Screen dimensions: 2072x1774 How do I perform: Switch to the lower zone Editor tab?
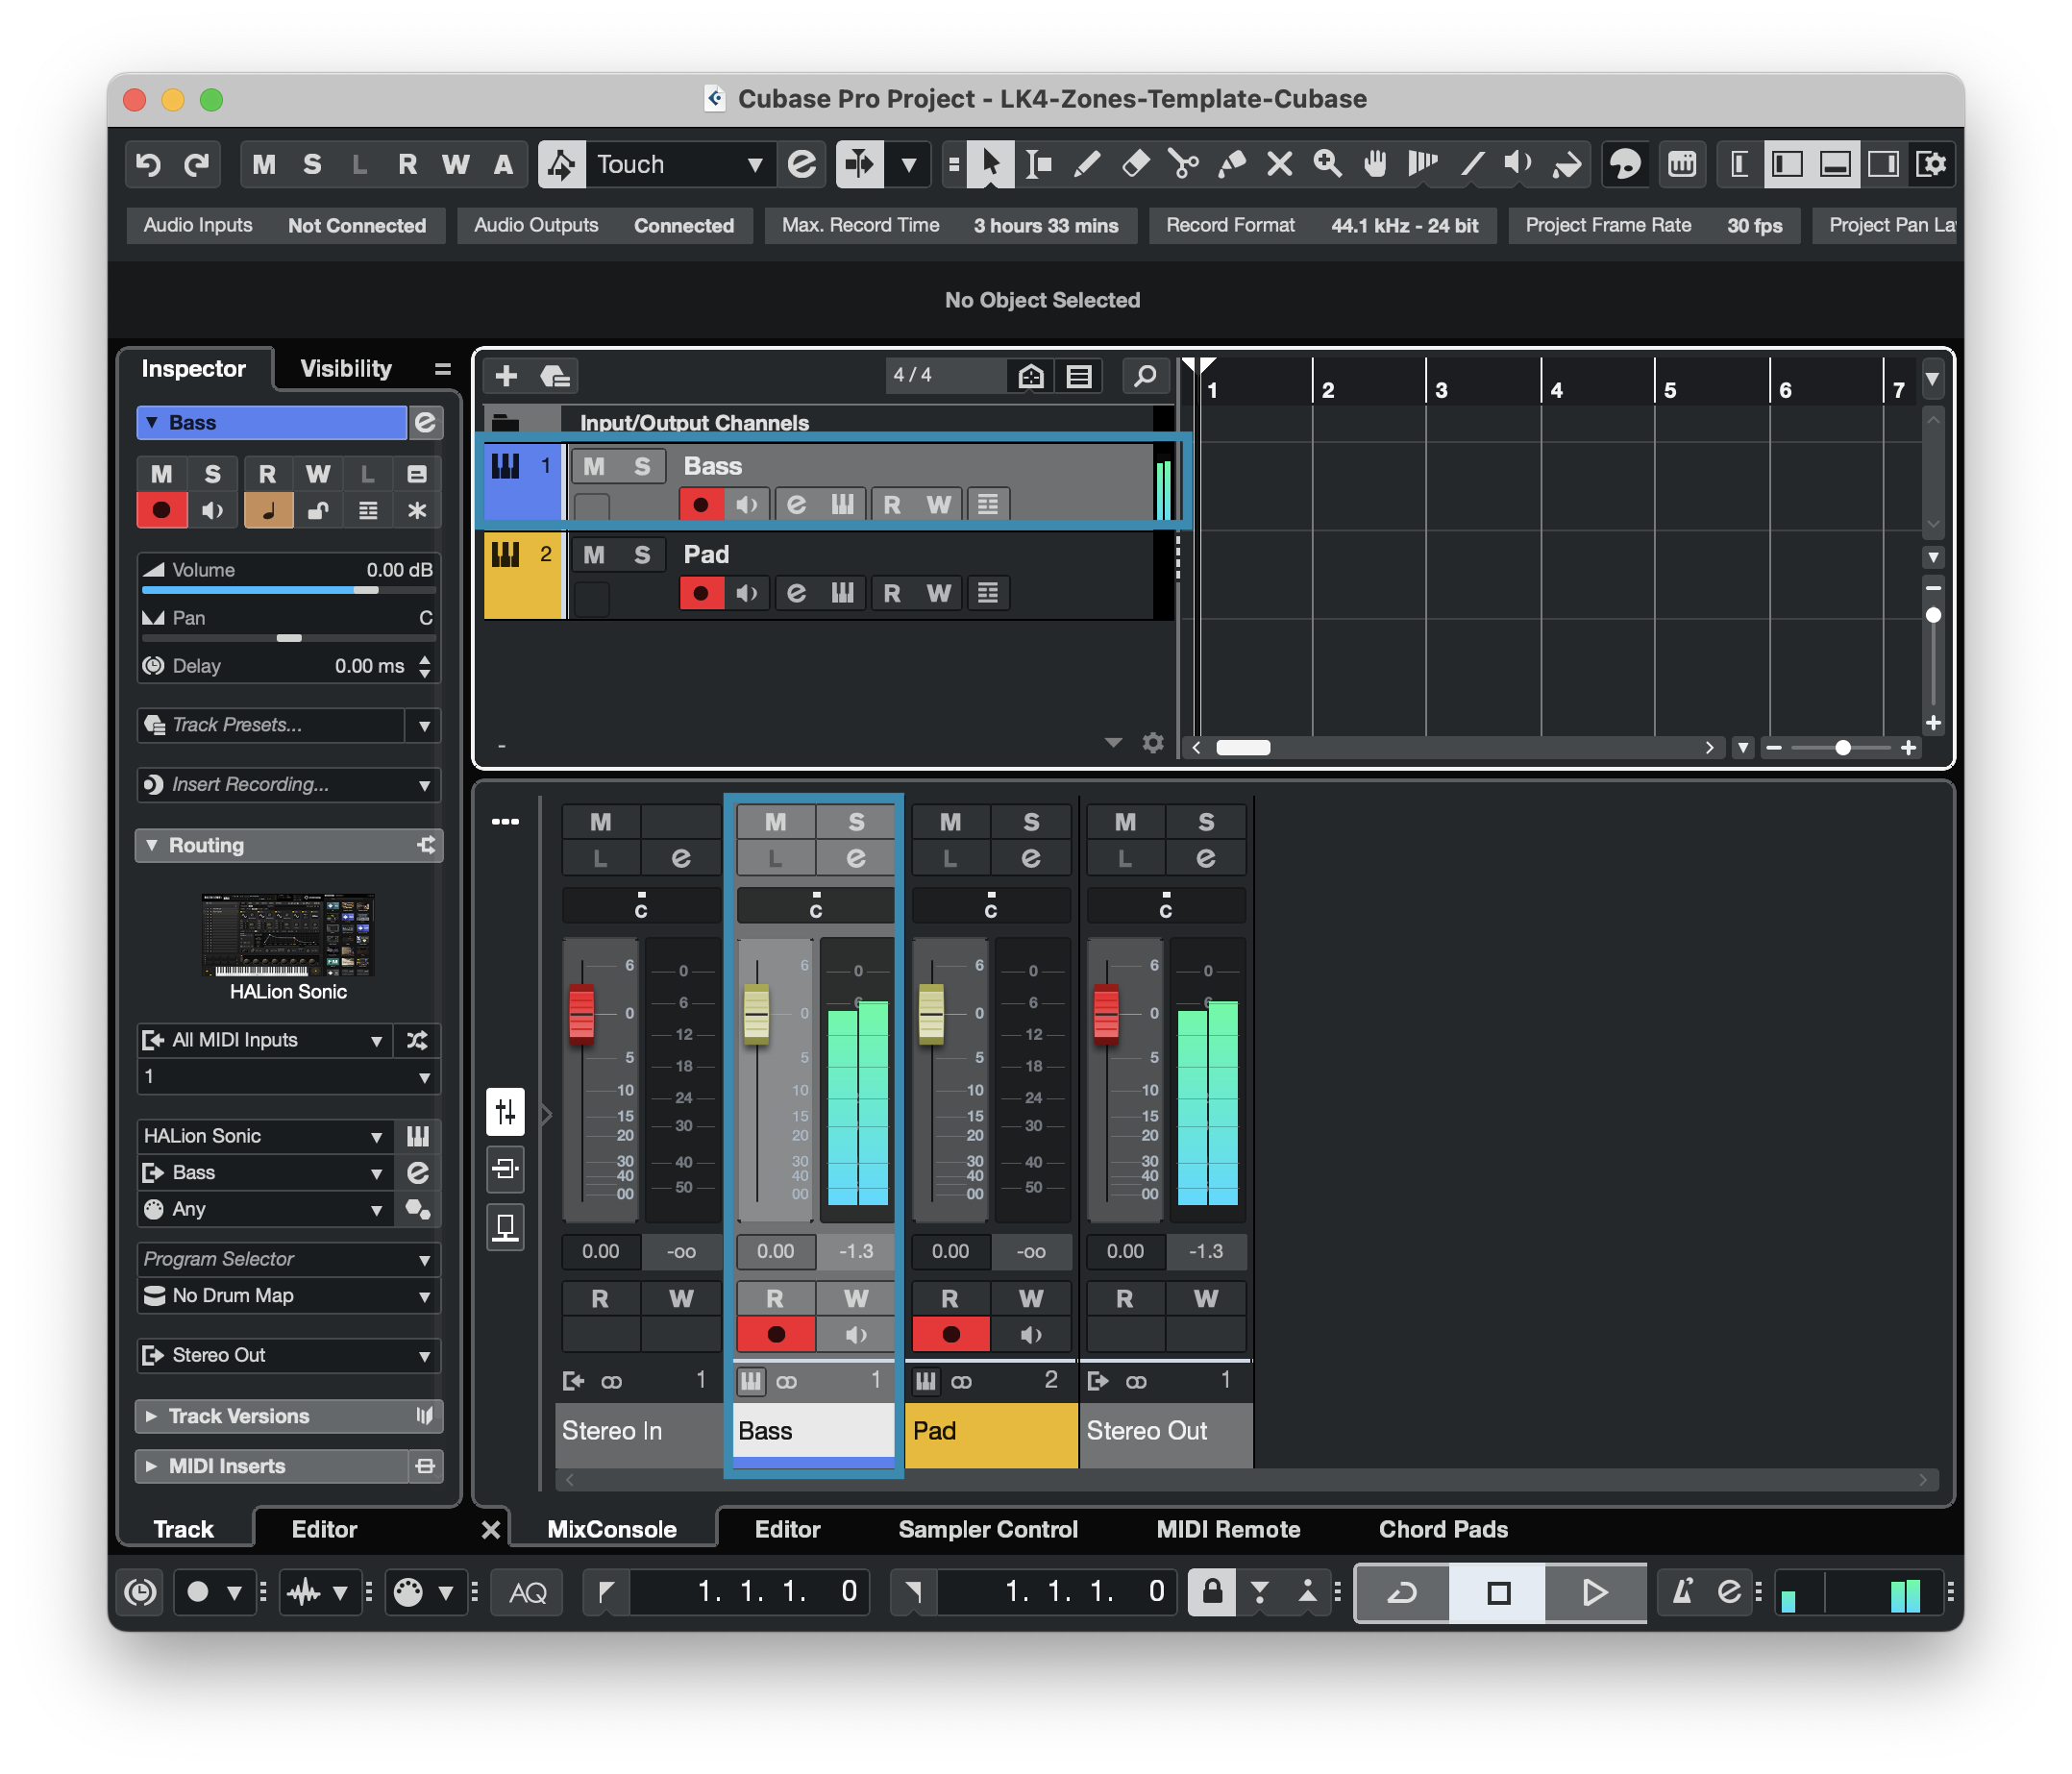[x=787, y=1530]
